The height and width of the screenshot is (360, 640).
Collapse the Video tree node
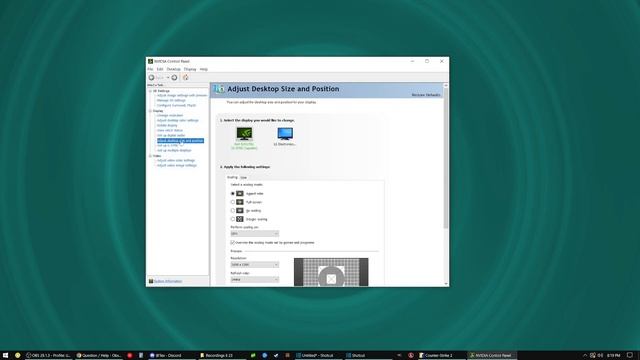(x=150, y=156)
